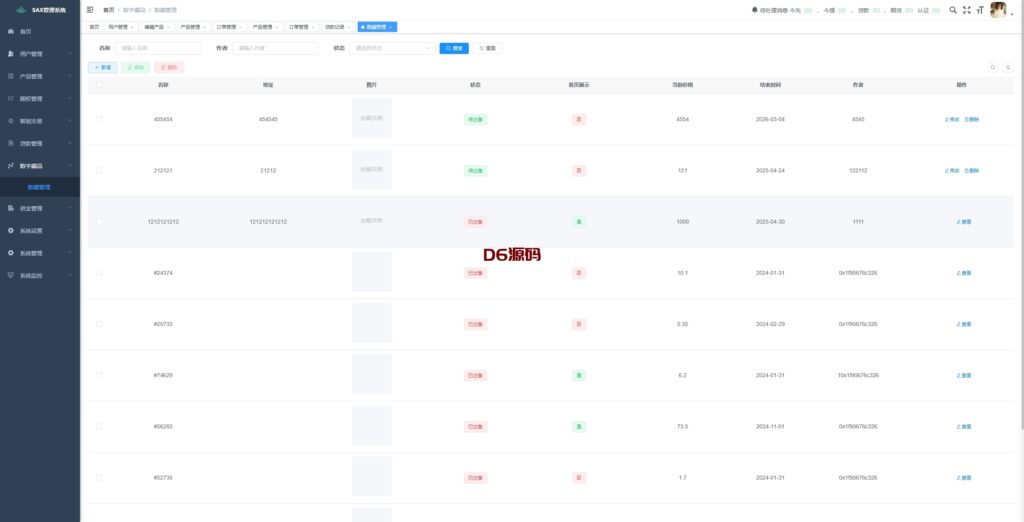The height and width of the screenshot is (522, 1024).
Task: Tick the checkbox for row #52735
Action: click(99, 478)
